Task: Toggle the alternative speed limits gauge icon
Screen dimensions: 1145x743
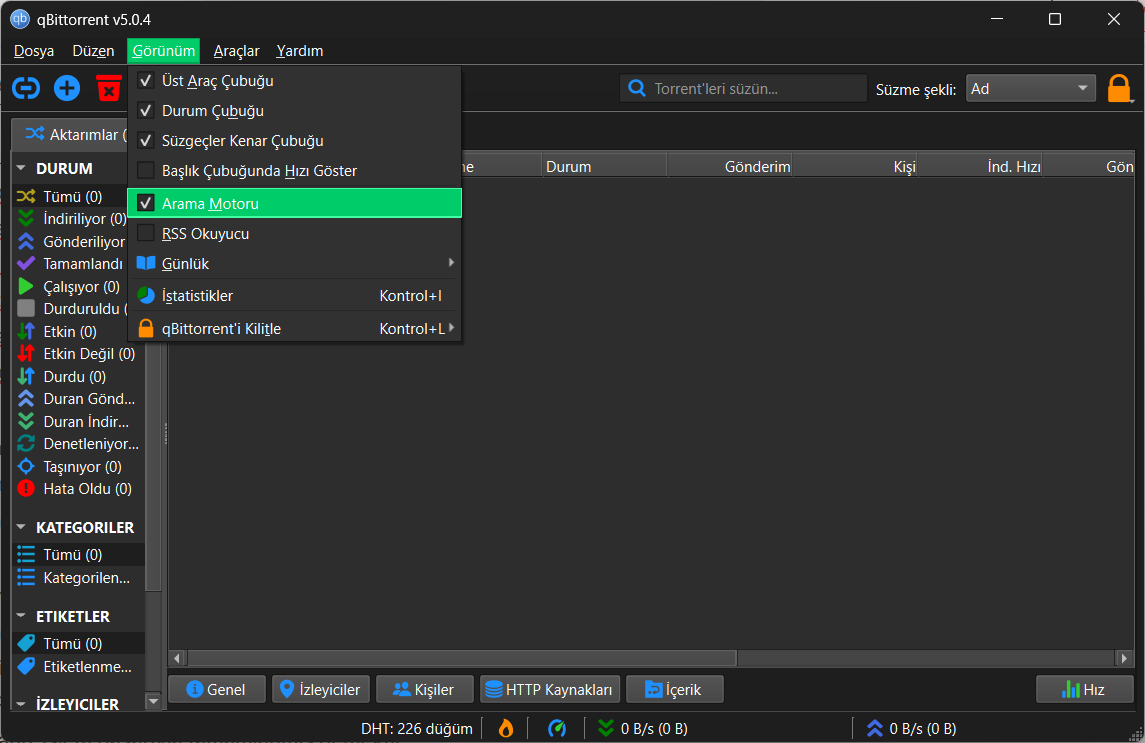Action: coord(556,728)
